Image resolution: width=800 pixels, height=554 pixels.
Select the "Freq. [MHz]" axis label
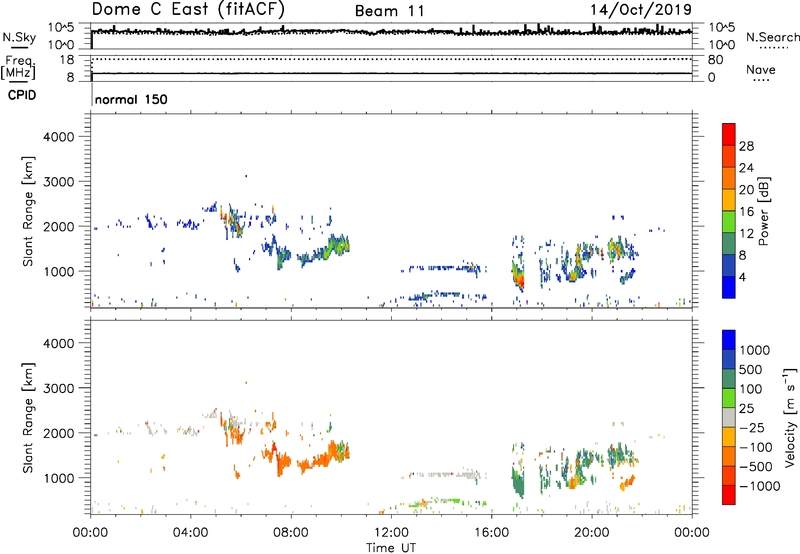tap(18, 68)
